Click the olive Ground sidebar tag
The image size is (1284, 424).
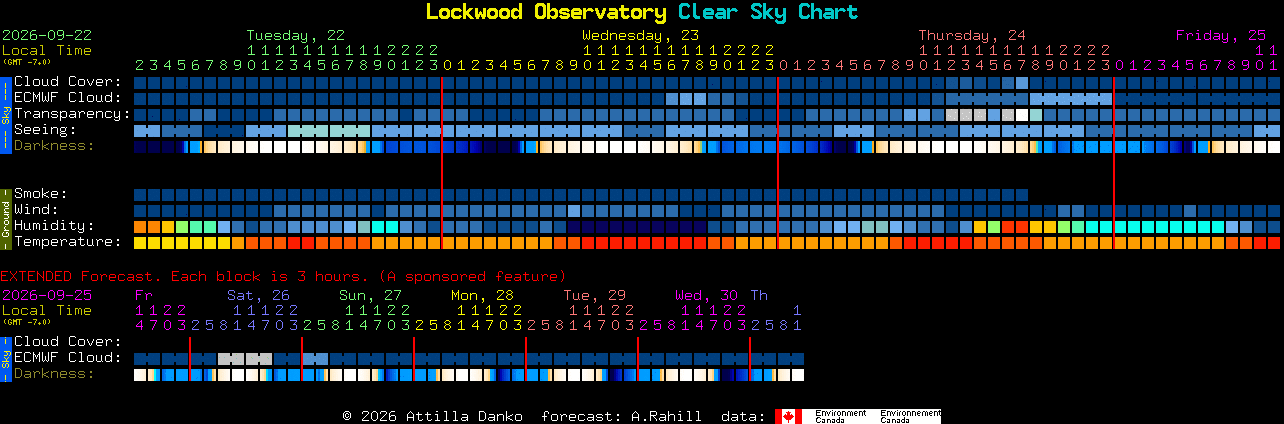coord(5,218)
